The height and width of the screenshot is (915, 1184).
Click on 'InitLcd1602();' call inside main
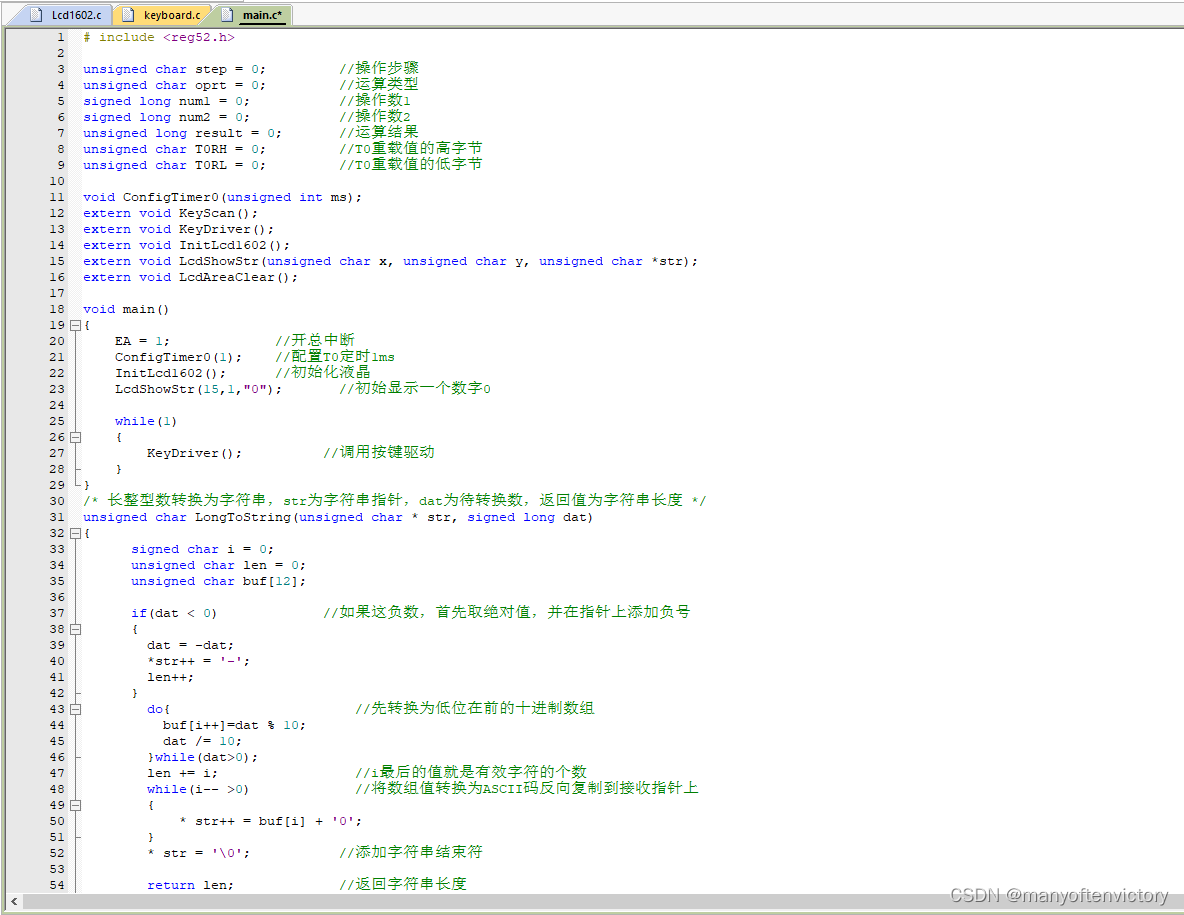tap(170, 373)
